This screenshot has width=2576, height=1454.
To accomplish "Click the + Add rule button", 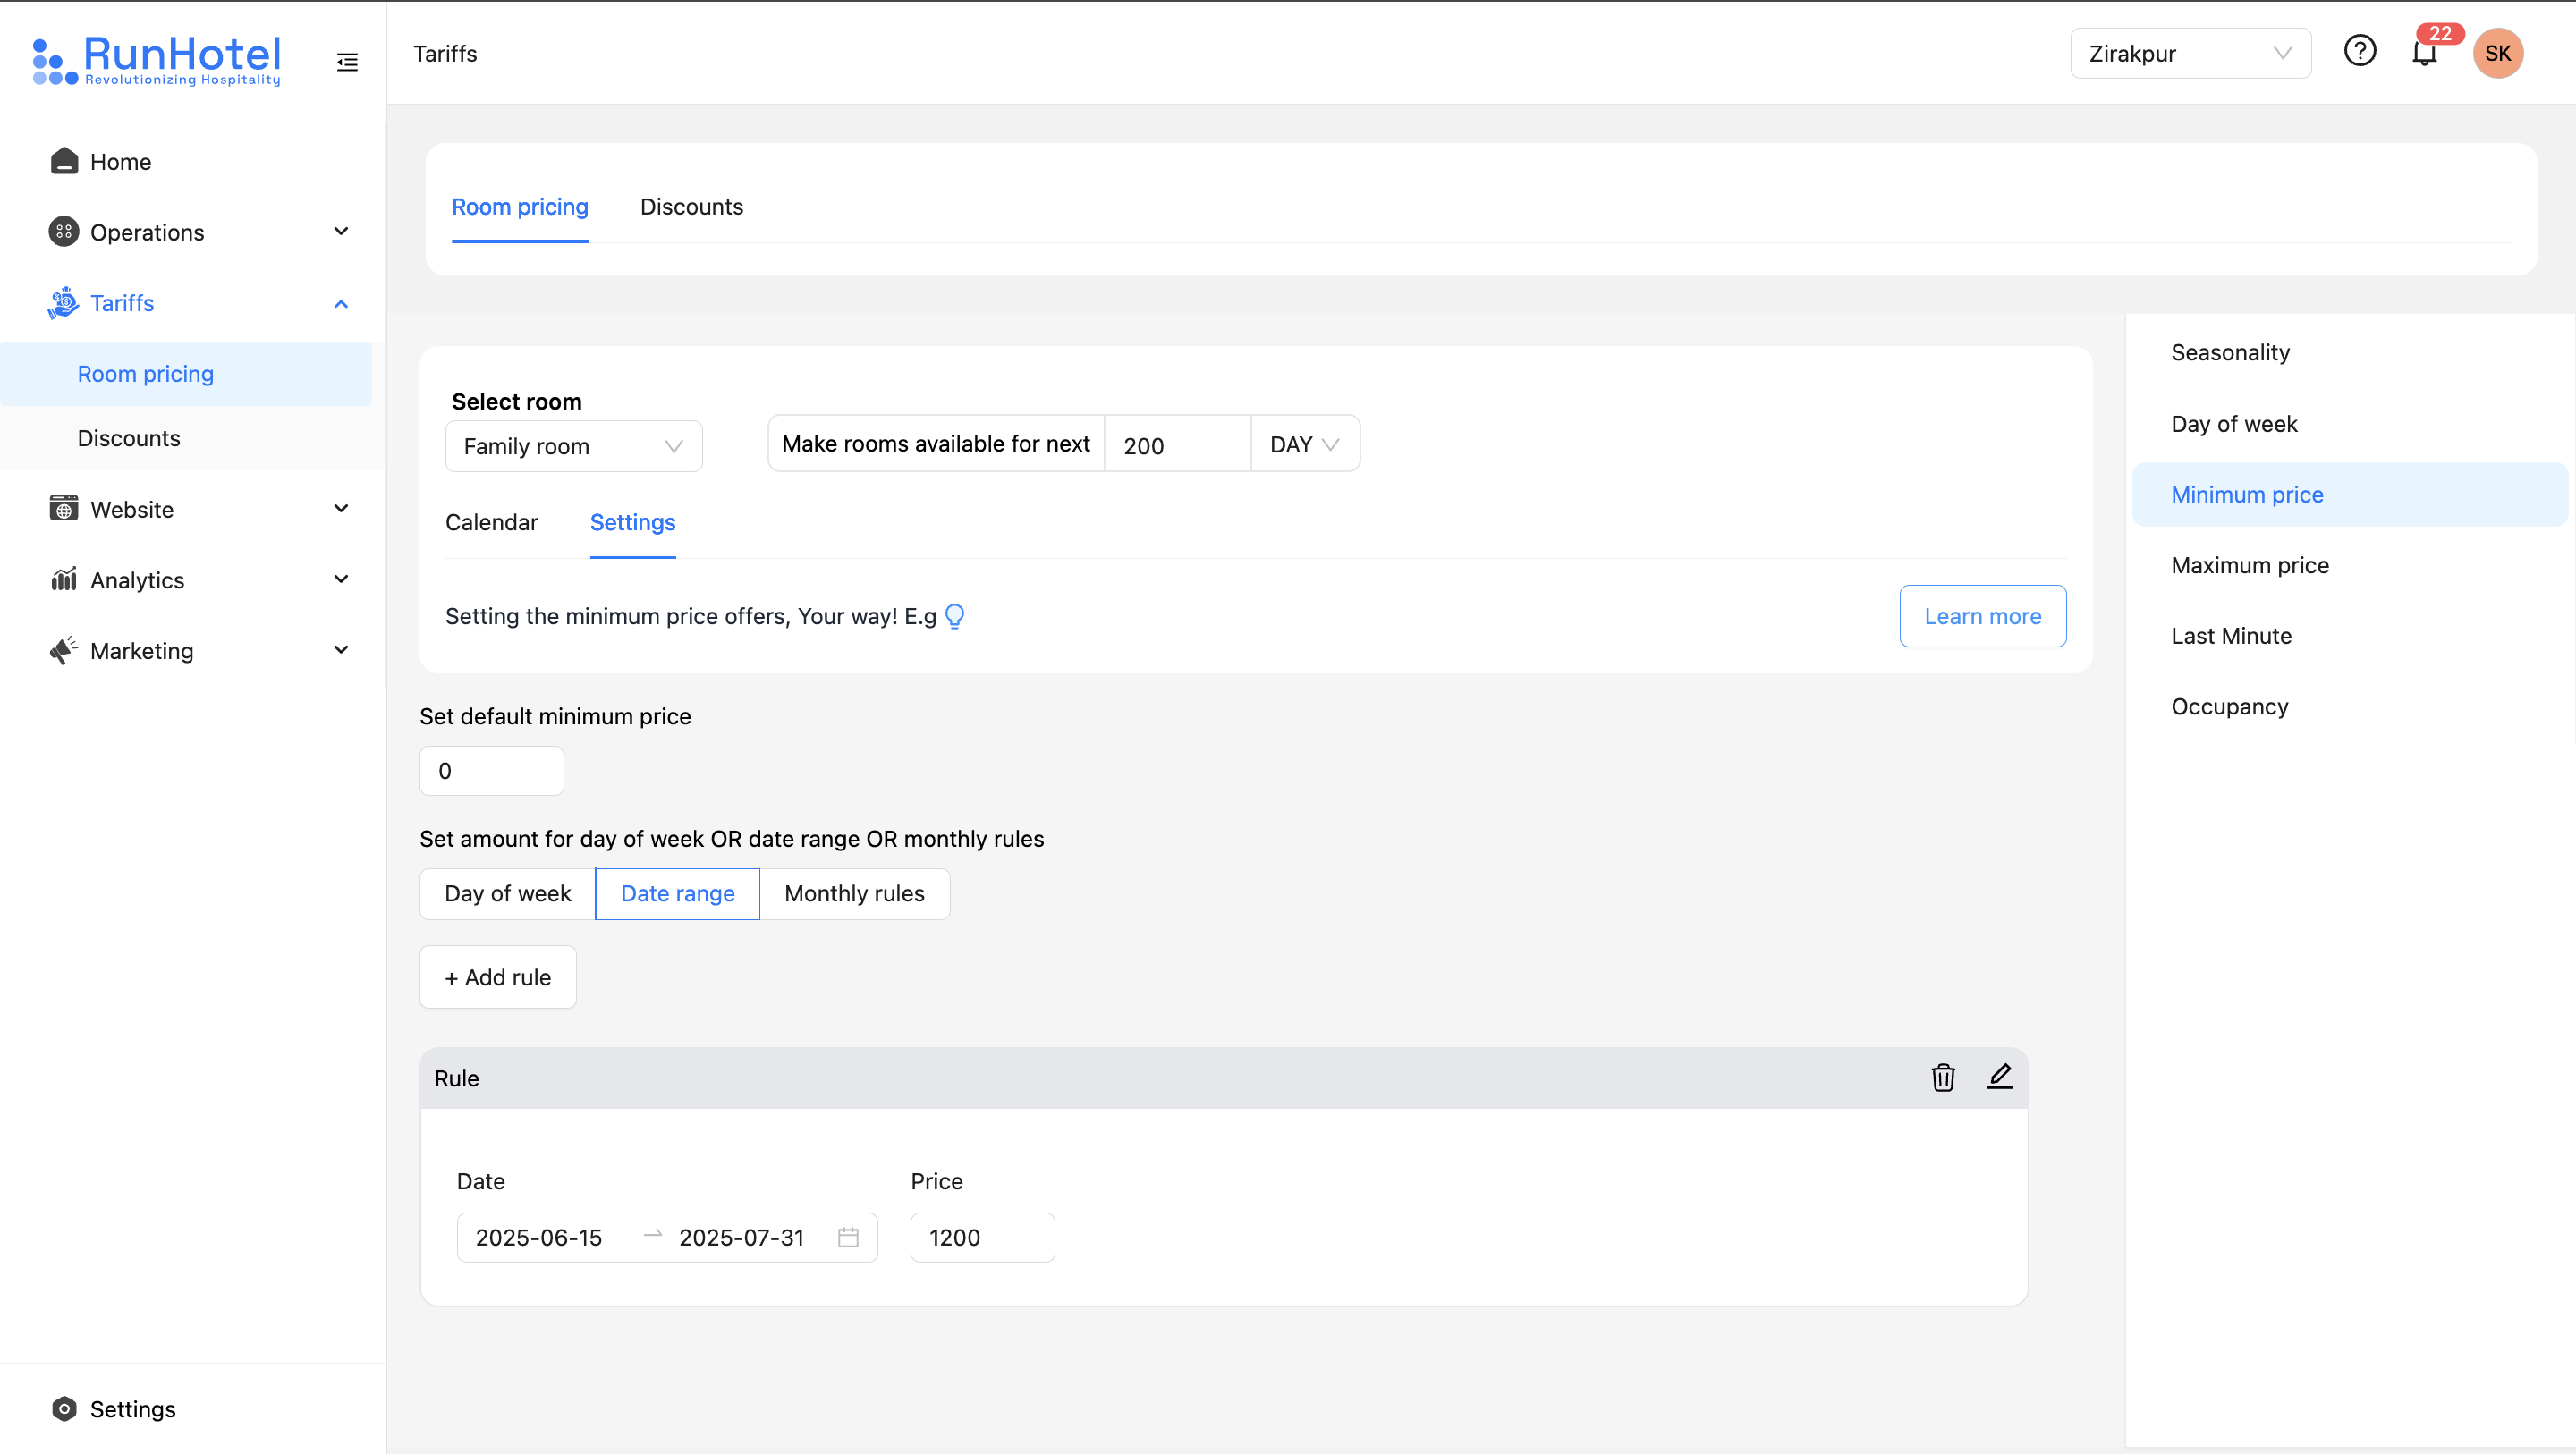I will [498, 977].
